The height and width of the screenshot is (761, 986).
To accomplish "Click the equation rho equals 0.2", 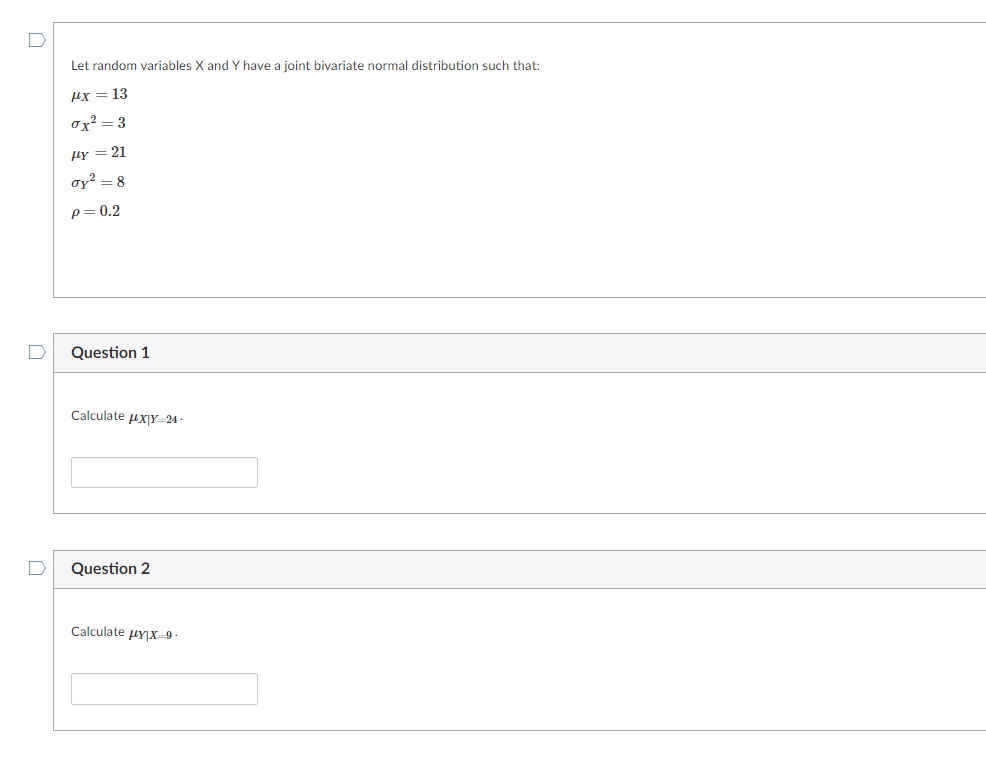I will pyautogui.click(x=95, y=211).
